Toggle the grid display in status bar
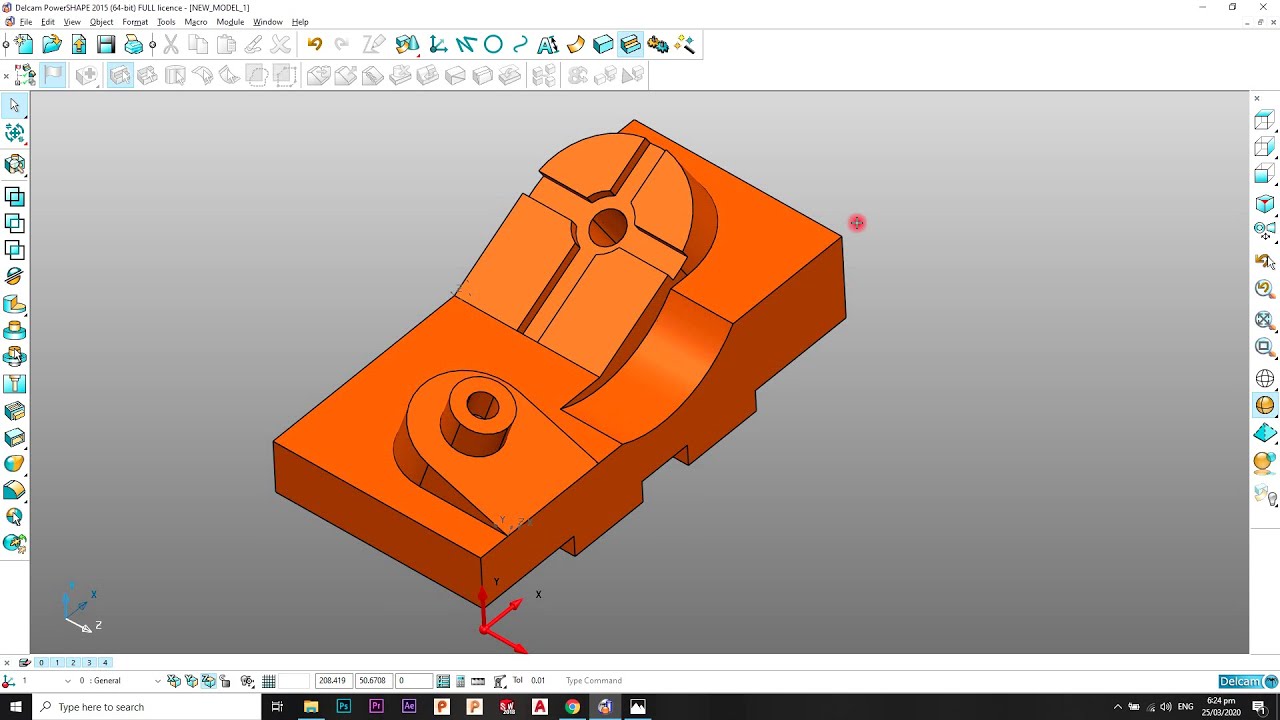Image resolution: width=1280 pixels, height=720 pixels. point(269,681)
